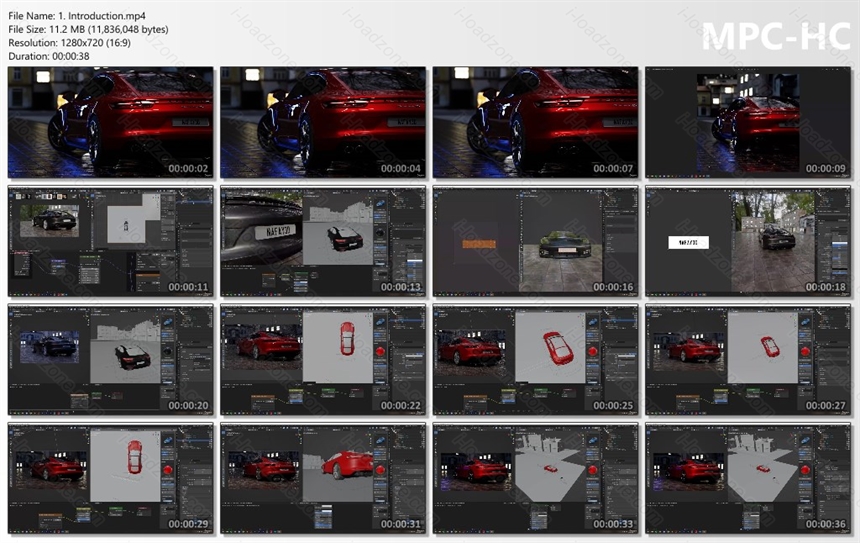This screenshot has height=543, width=860.
Task: Click the 'Duration: 00:00:38' line
Action: click(x=49, y=56)
